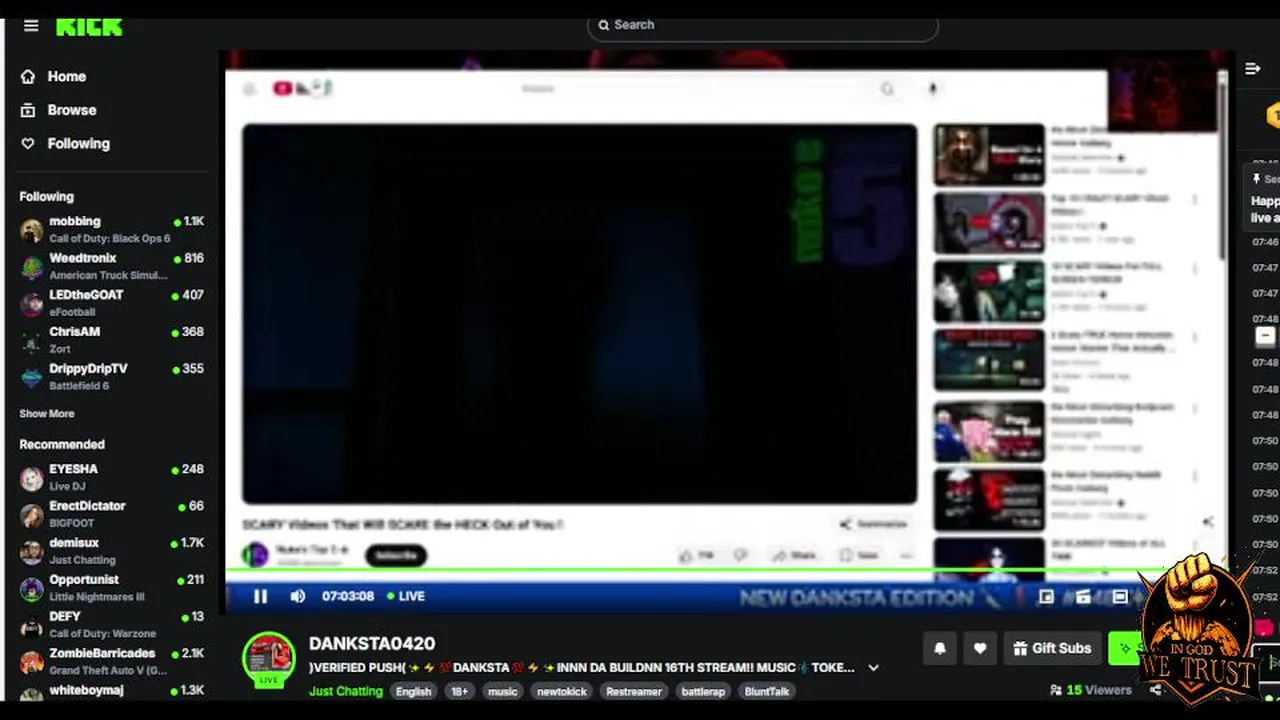Open ChrisAM channel in sidebar
The width and height of the screenshot is (1280, 720).
click(x=112, y=341)
